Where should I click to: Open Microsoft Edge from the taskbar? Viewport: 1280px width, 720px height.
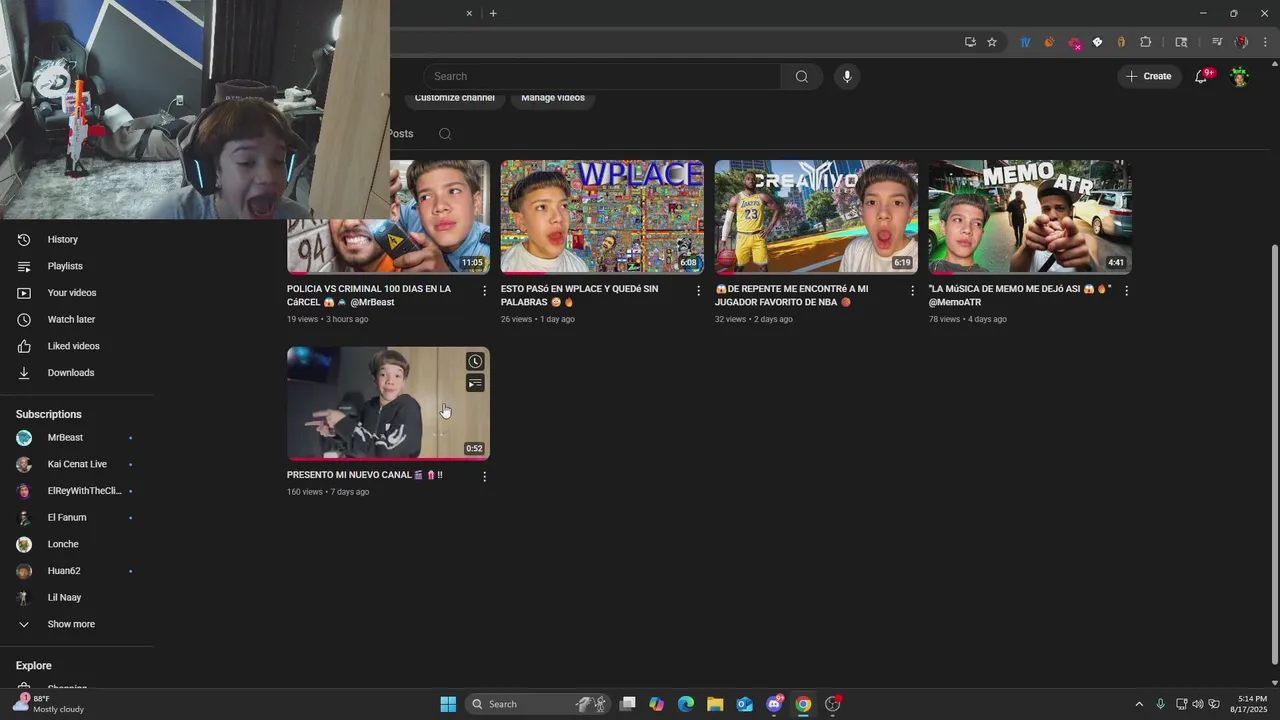pos(686,704)
